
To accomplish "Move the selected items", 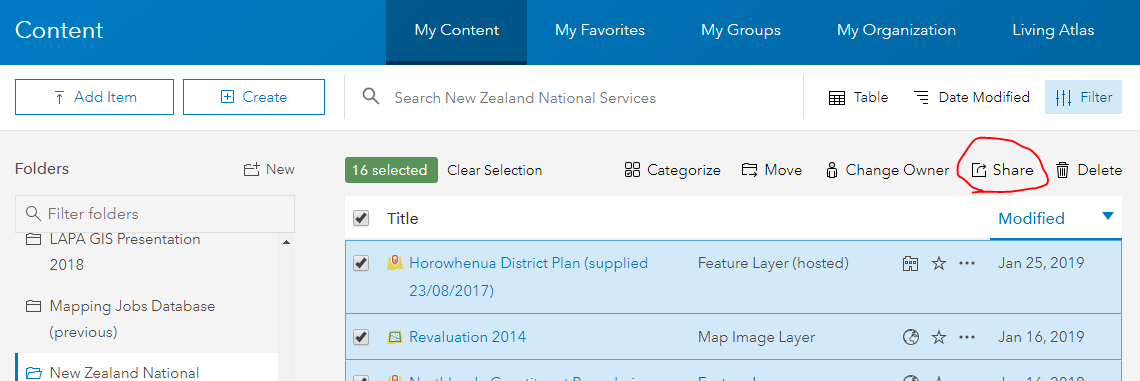I will click(771, 170).
